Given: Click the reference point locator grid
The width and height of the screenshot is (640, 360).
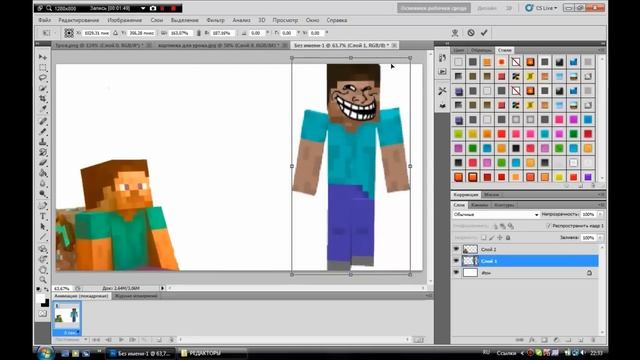Looking at the screenshot, I should coord(69,33).
